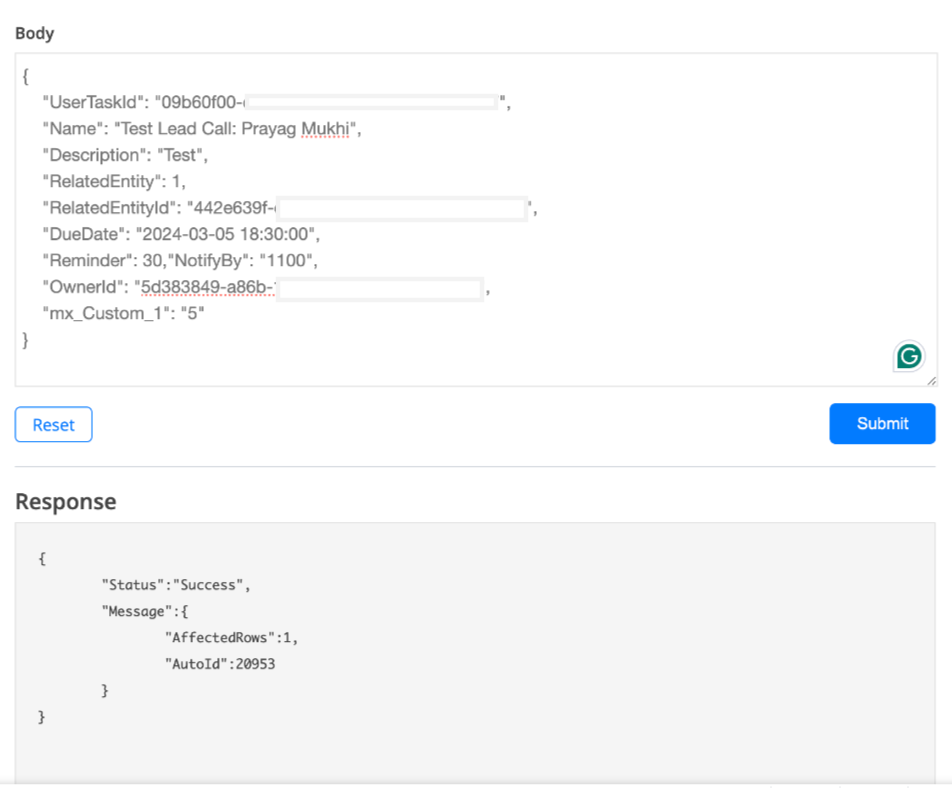Click the underlined word Mukhi

[x=326, y=129]
